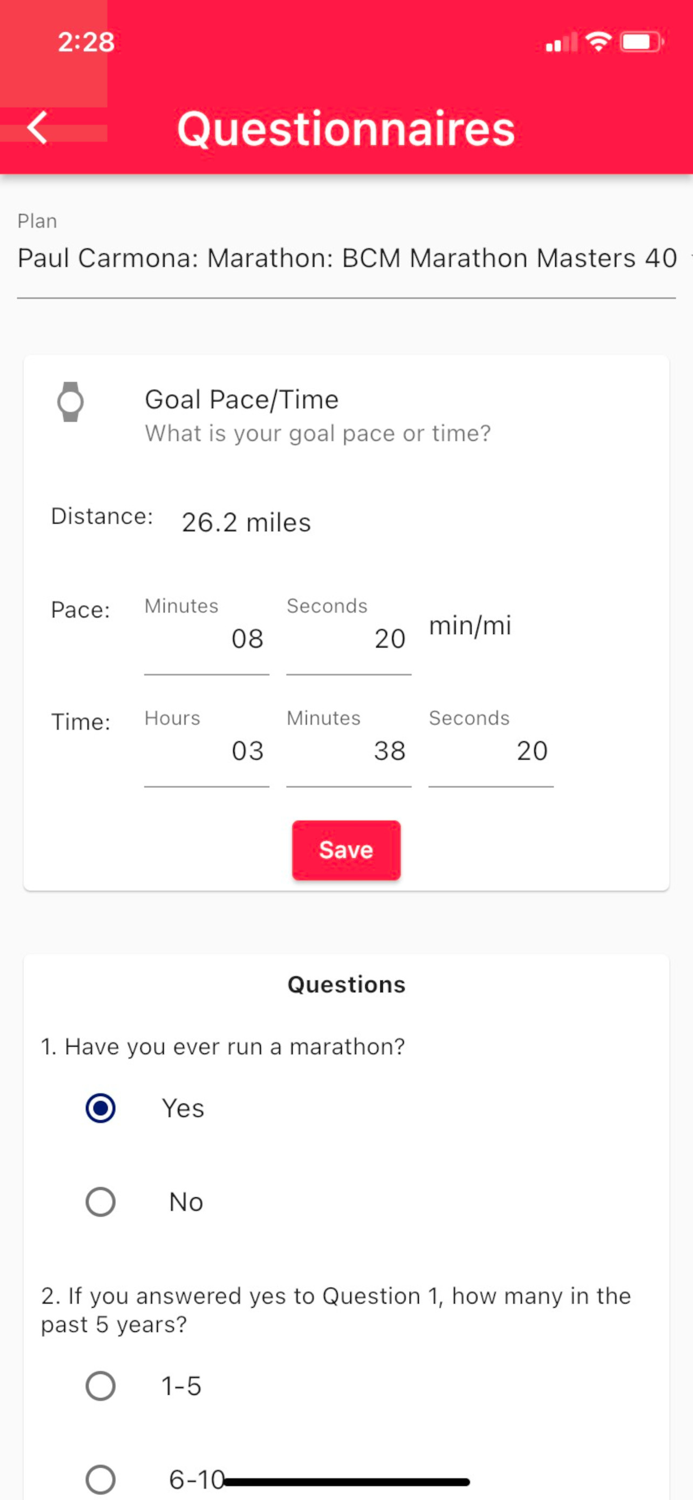Click the cellular signal strength icon

pos(558,43)
